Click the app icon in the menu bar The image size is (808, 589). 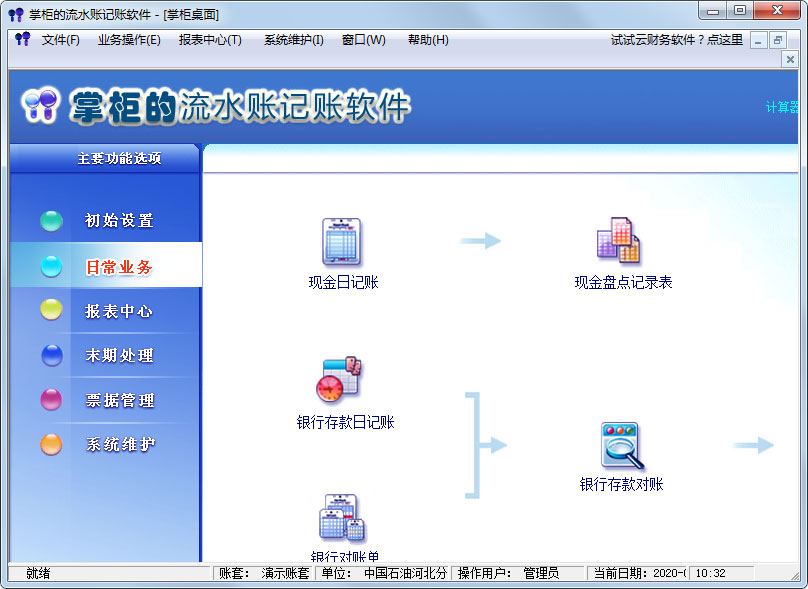click(23, 39)
